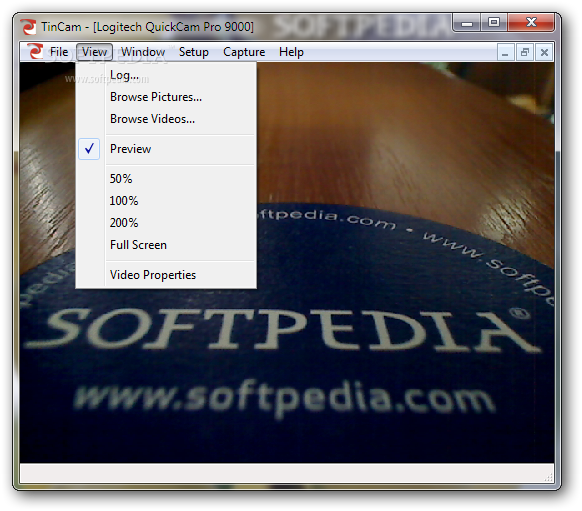
Task: Choose Log... from the View menu
Action: [x=166, y=75]
